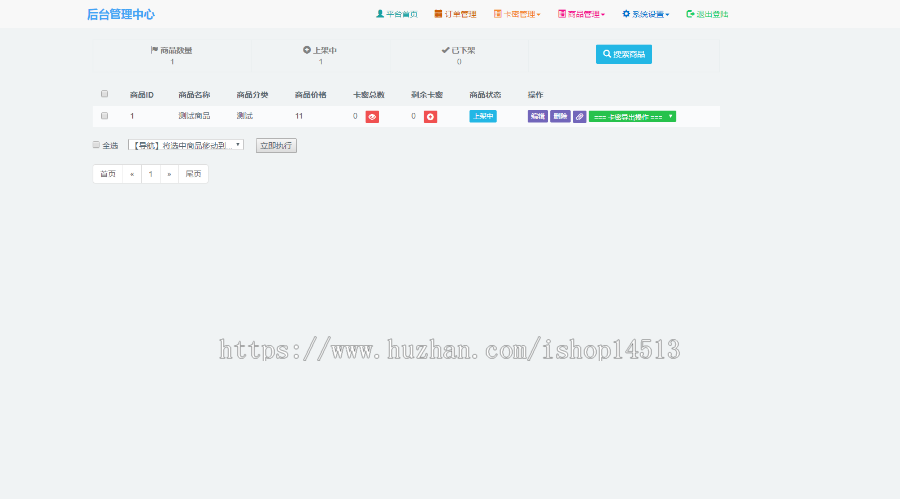
Task: Click the purple paperclip link icon
Action: point(580,117)
